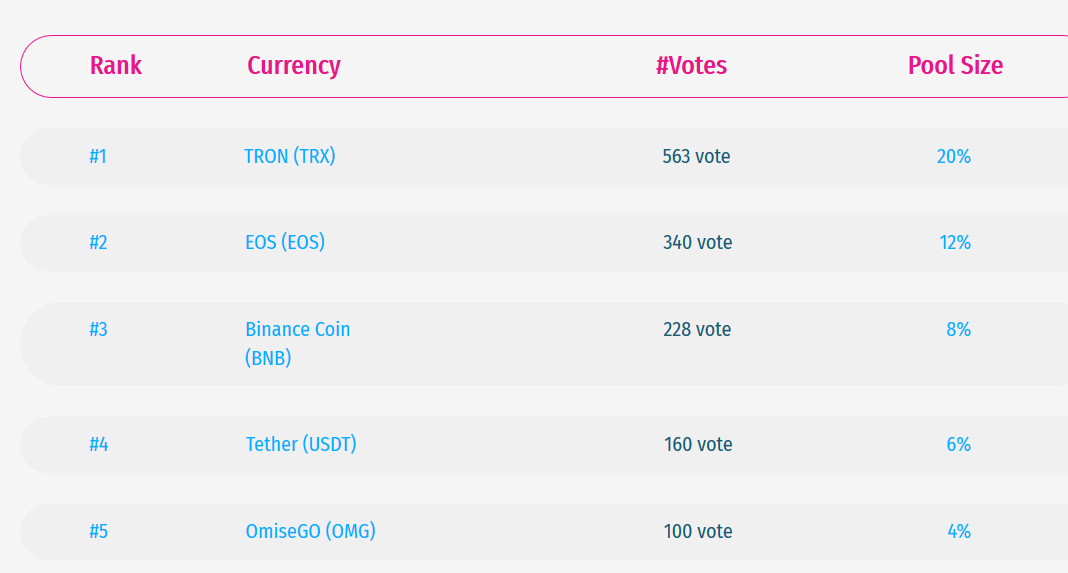This screenshot has height=573, width=1068.
Task: Select the Binance Coin (BNB) link
Action: [x=297, y=343]
